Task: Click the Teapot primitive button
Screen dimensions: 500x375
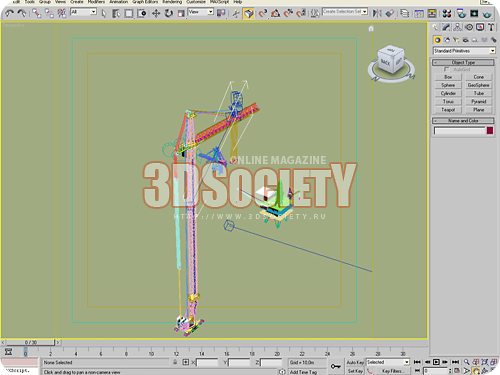Action: (448, 110)
